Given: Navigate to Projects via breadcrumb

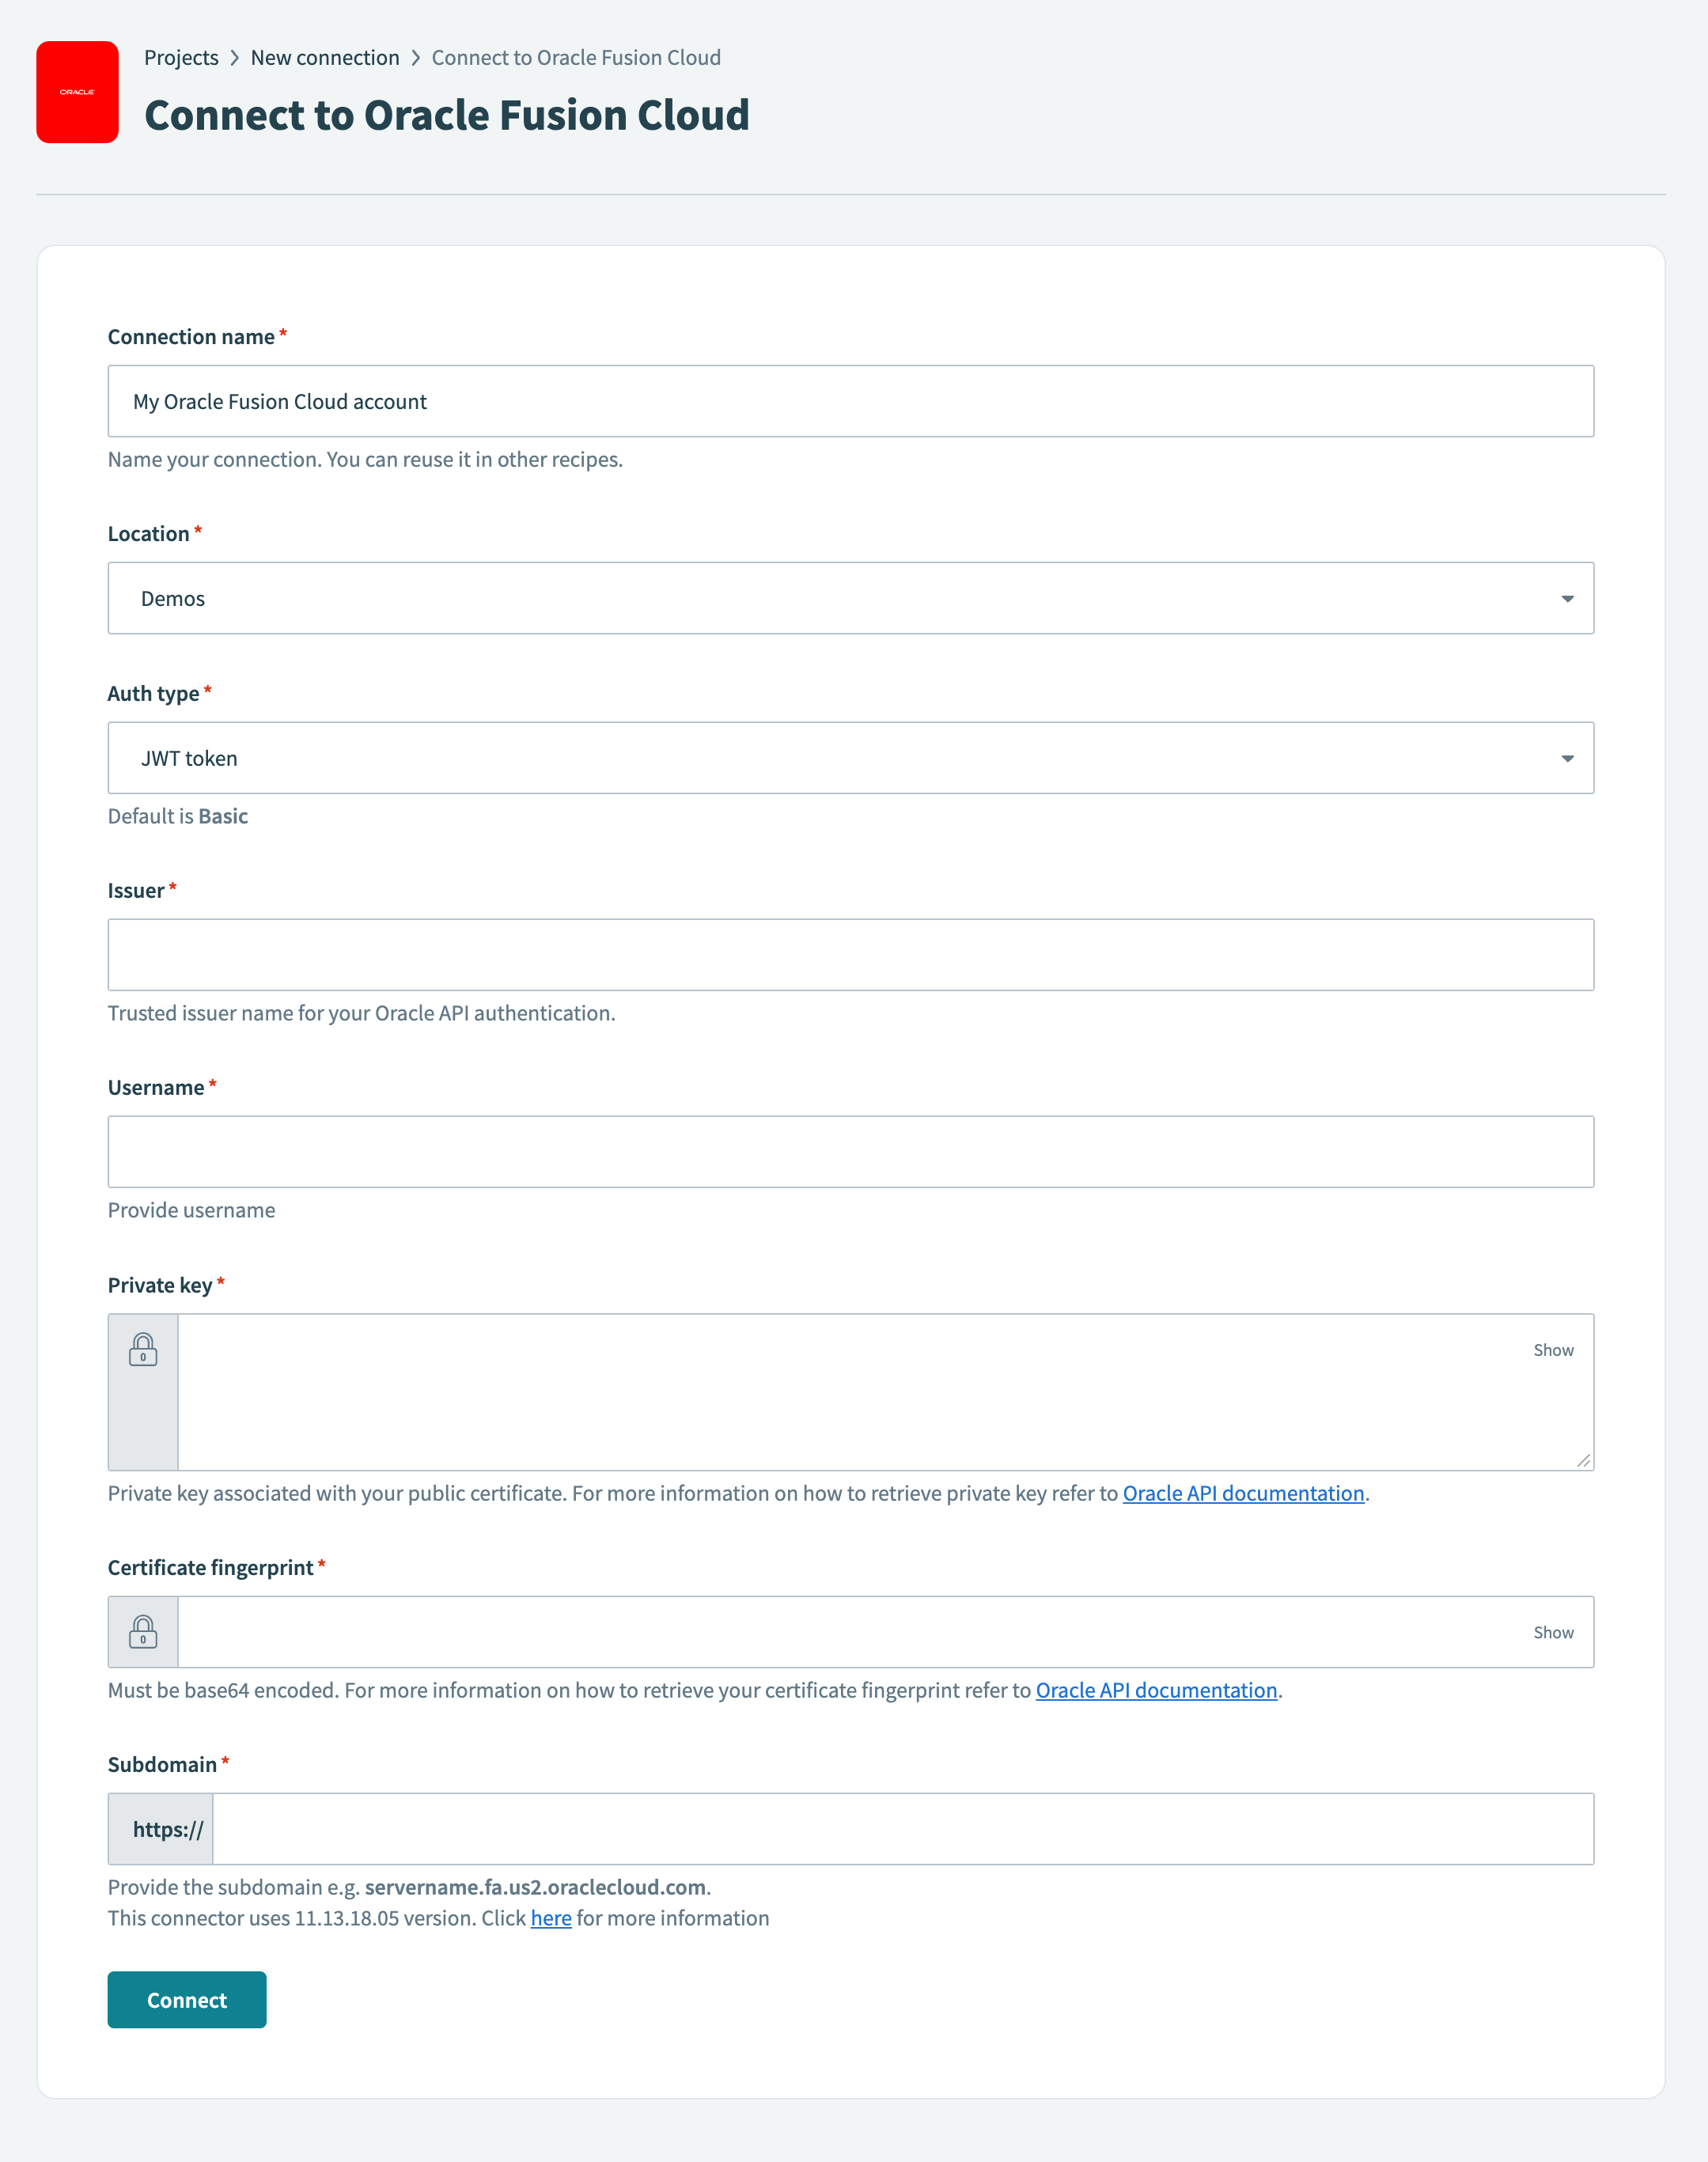Looking at the screenshot, I should [182, 57].
